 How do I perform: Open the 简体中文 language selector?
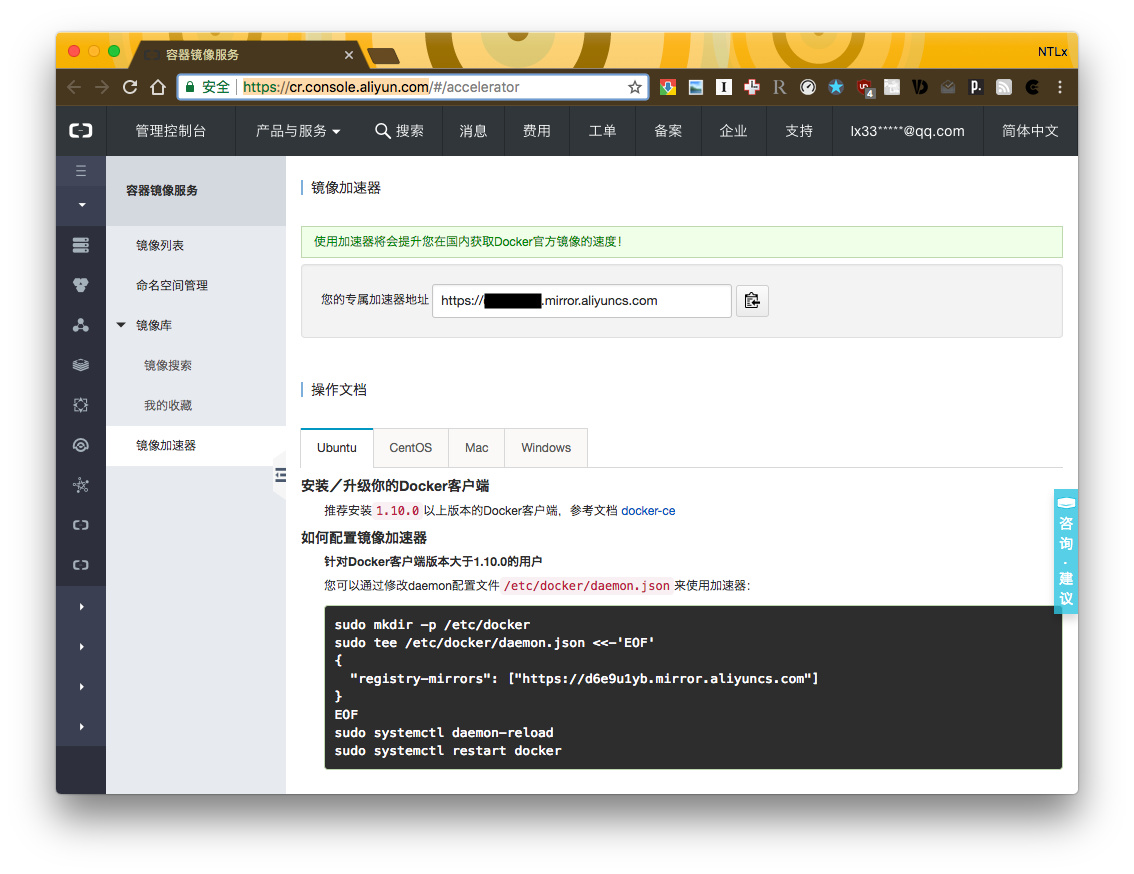click(1030, 131)
